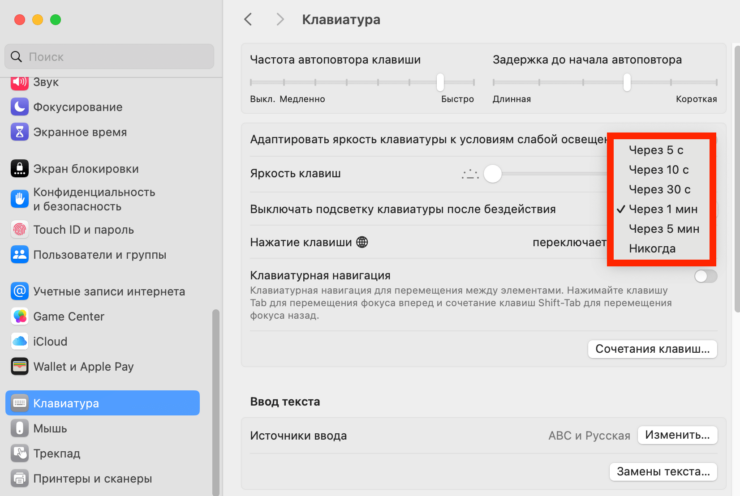Click the Фокусирование moon icon

coord(19,107)
